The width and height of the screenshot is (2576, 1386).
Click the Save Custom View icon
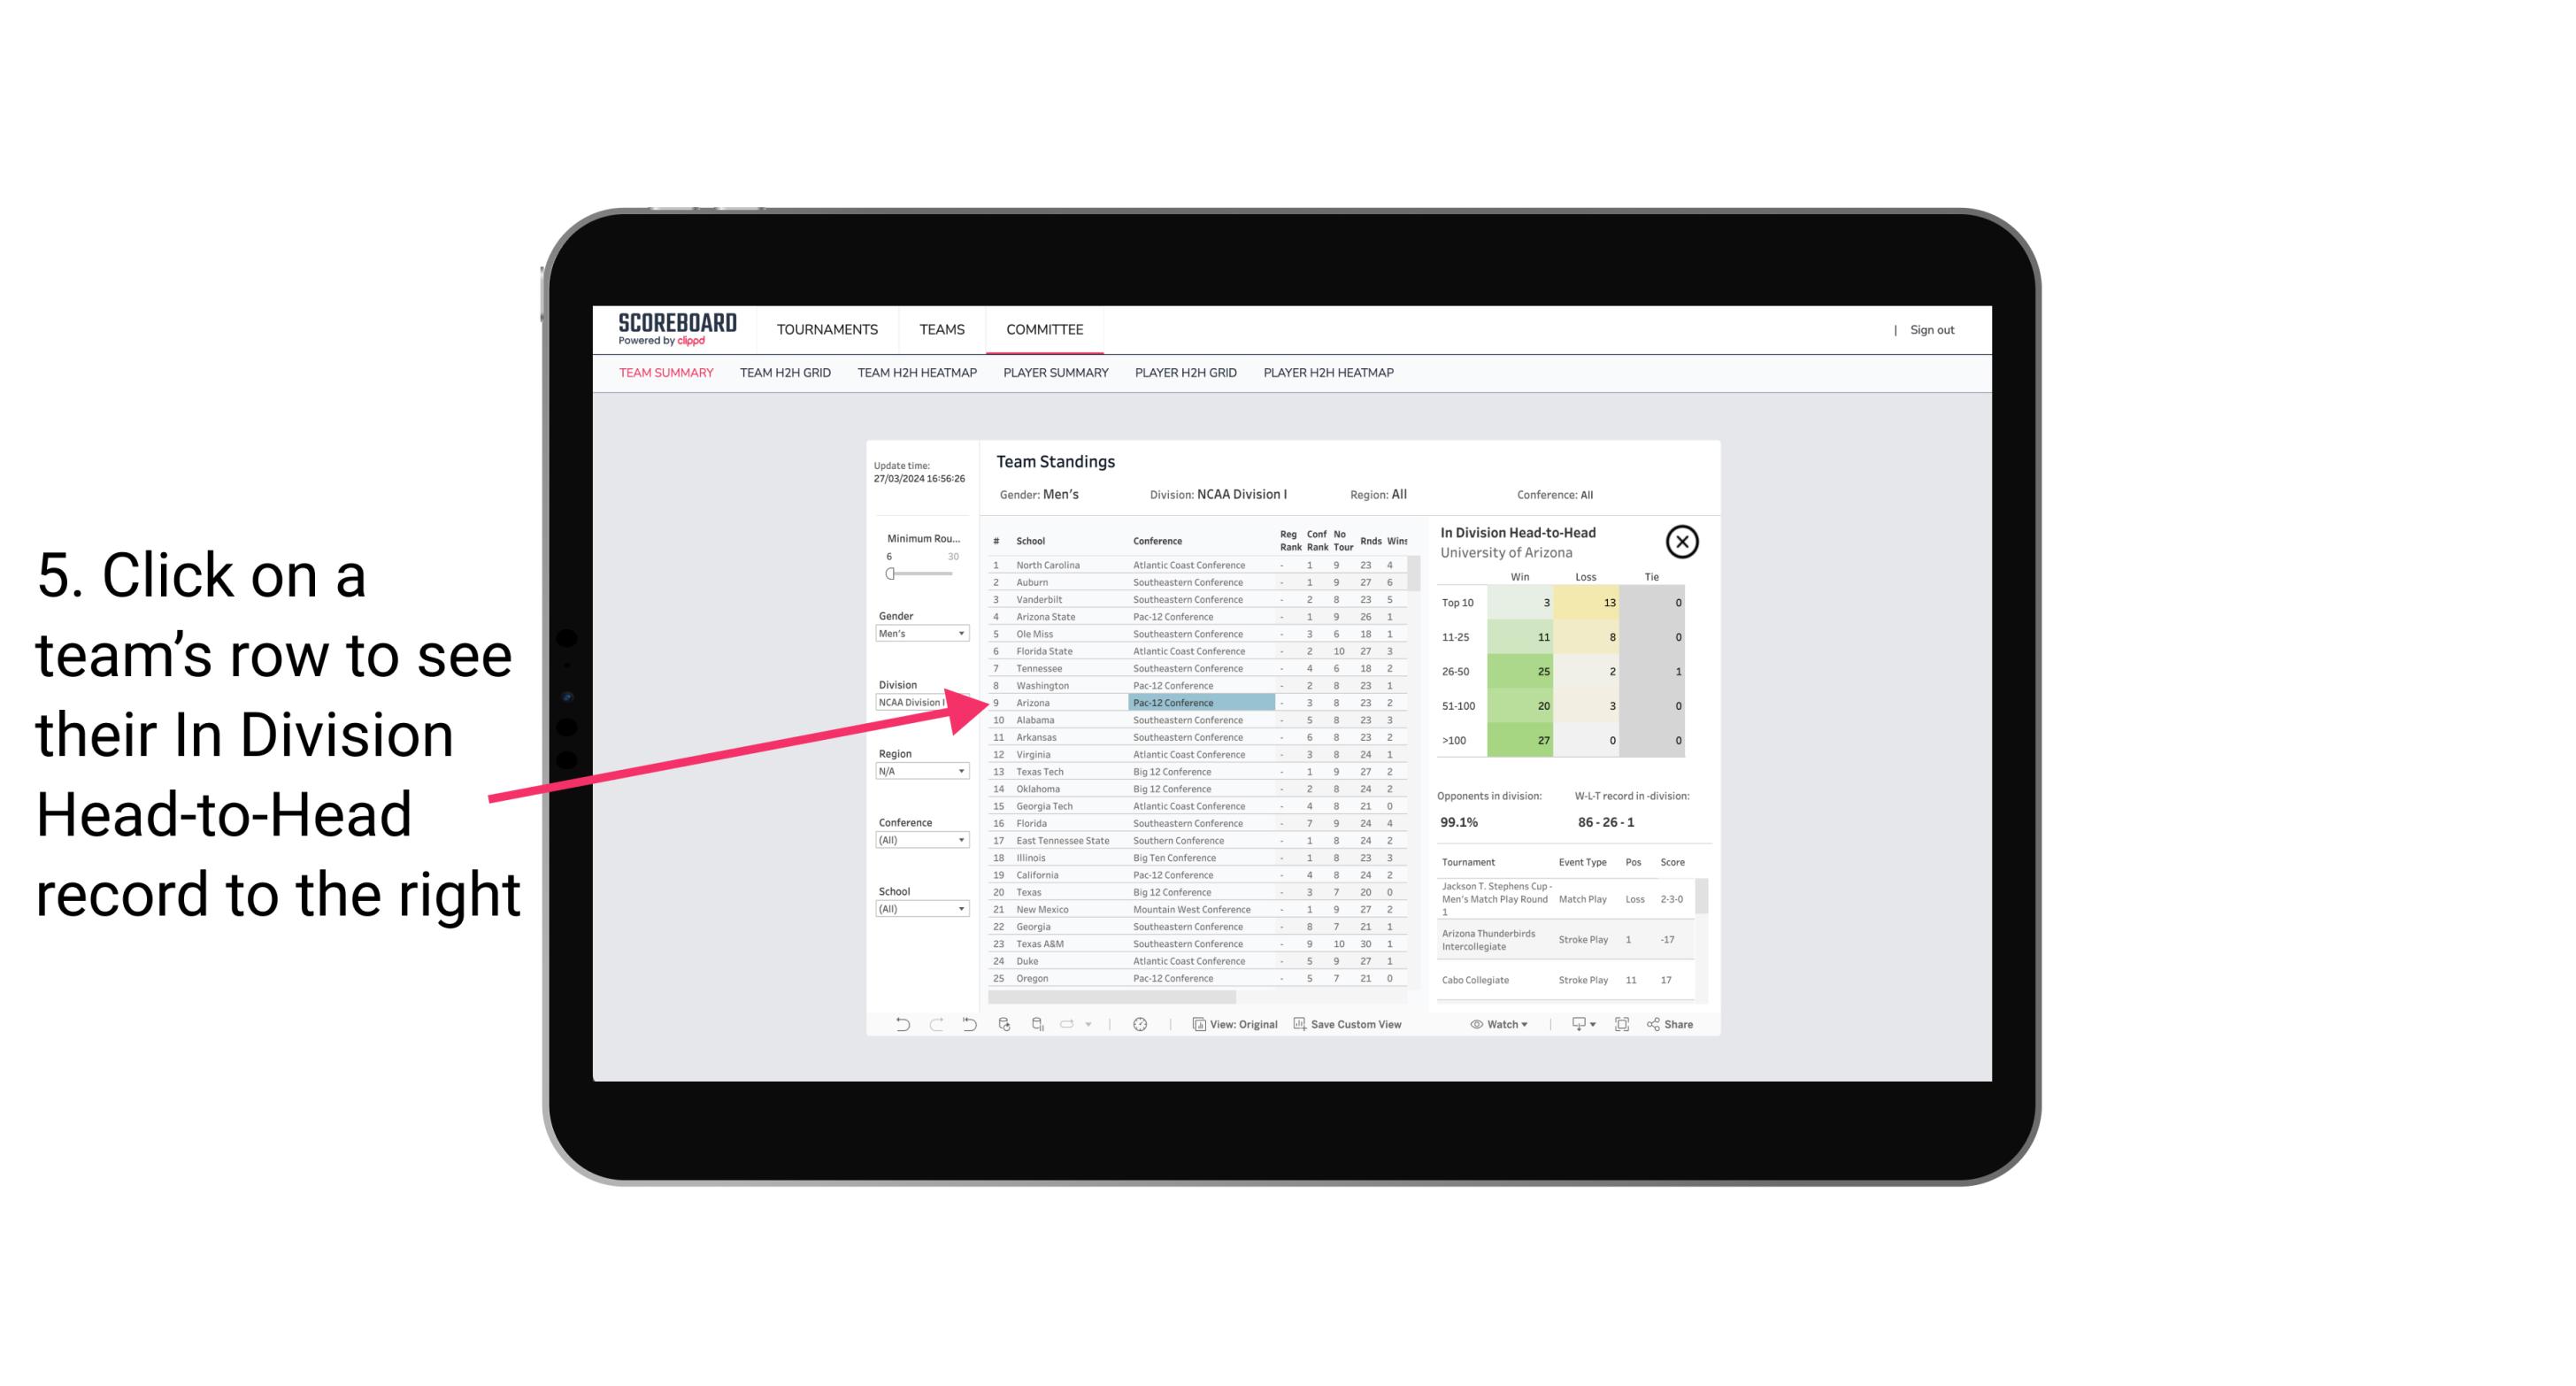[1296, 1024]
